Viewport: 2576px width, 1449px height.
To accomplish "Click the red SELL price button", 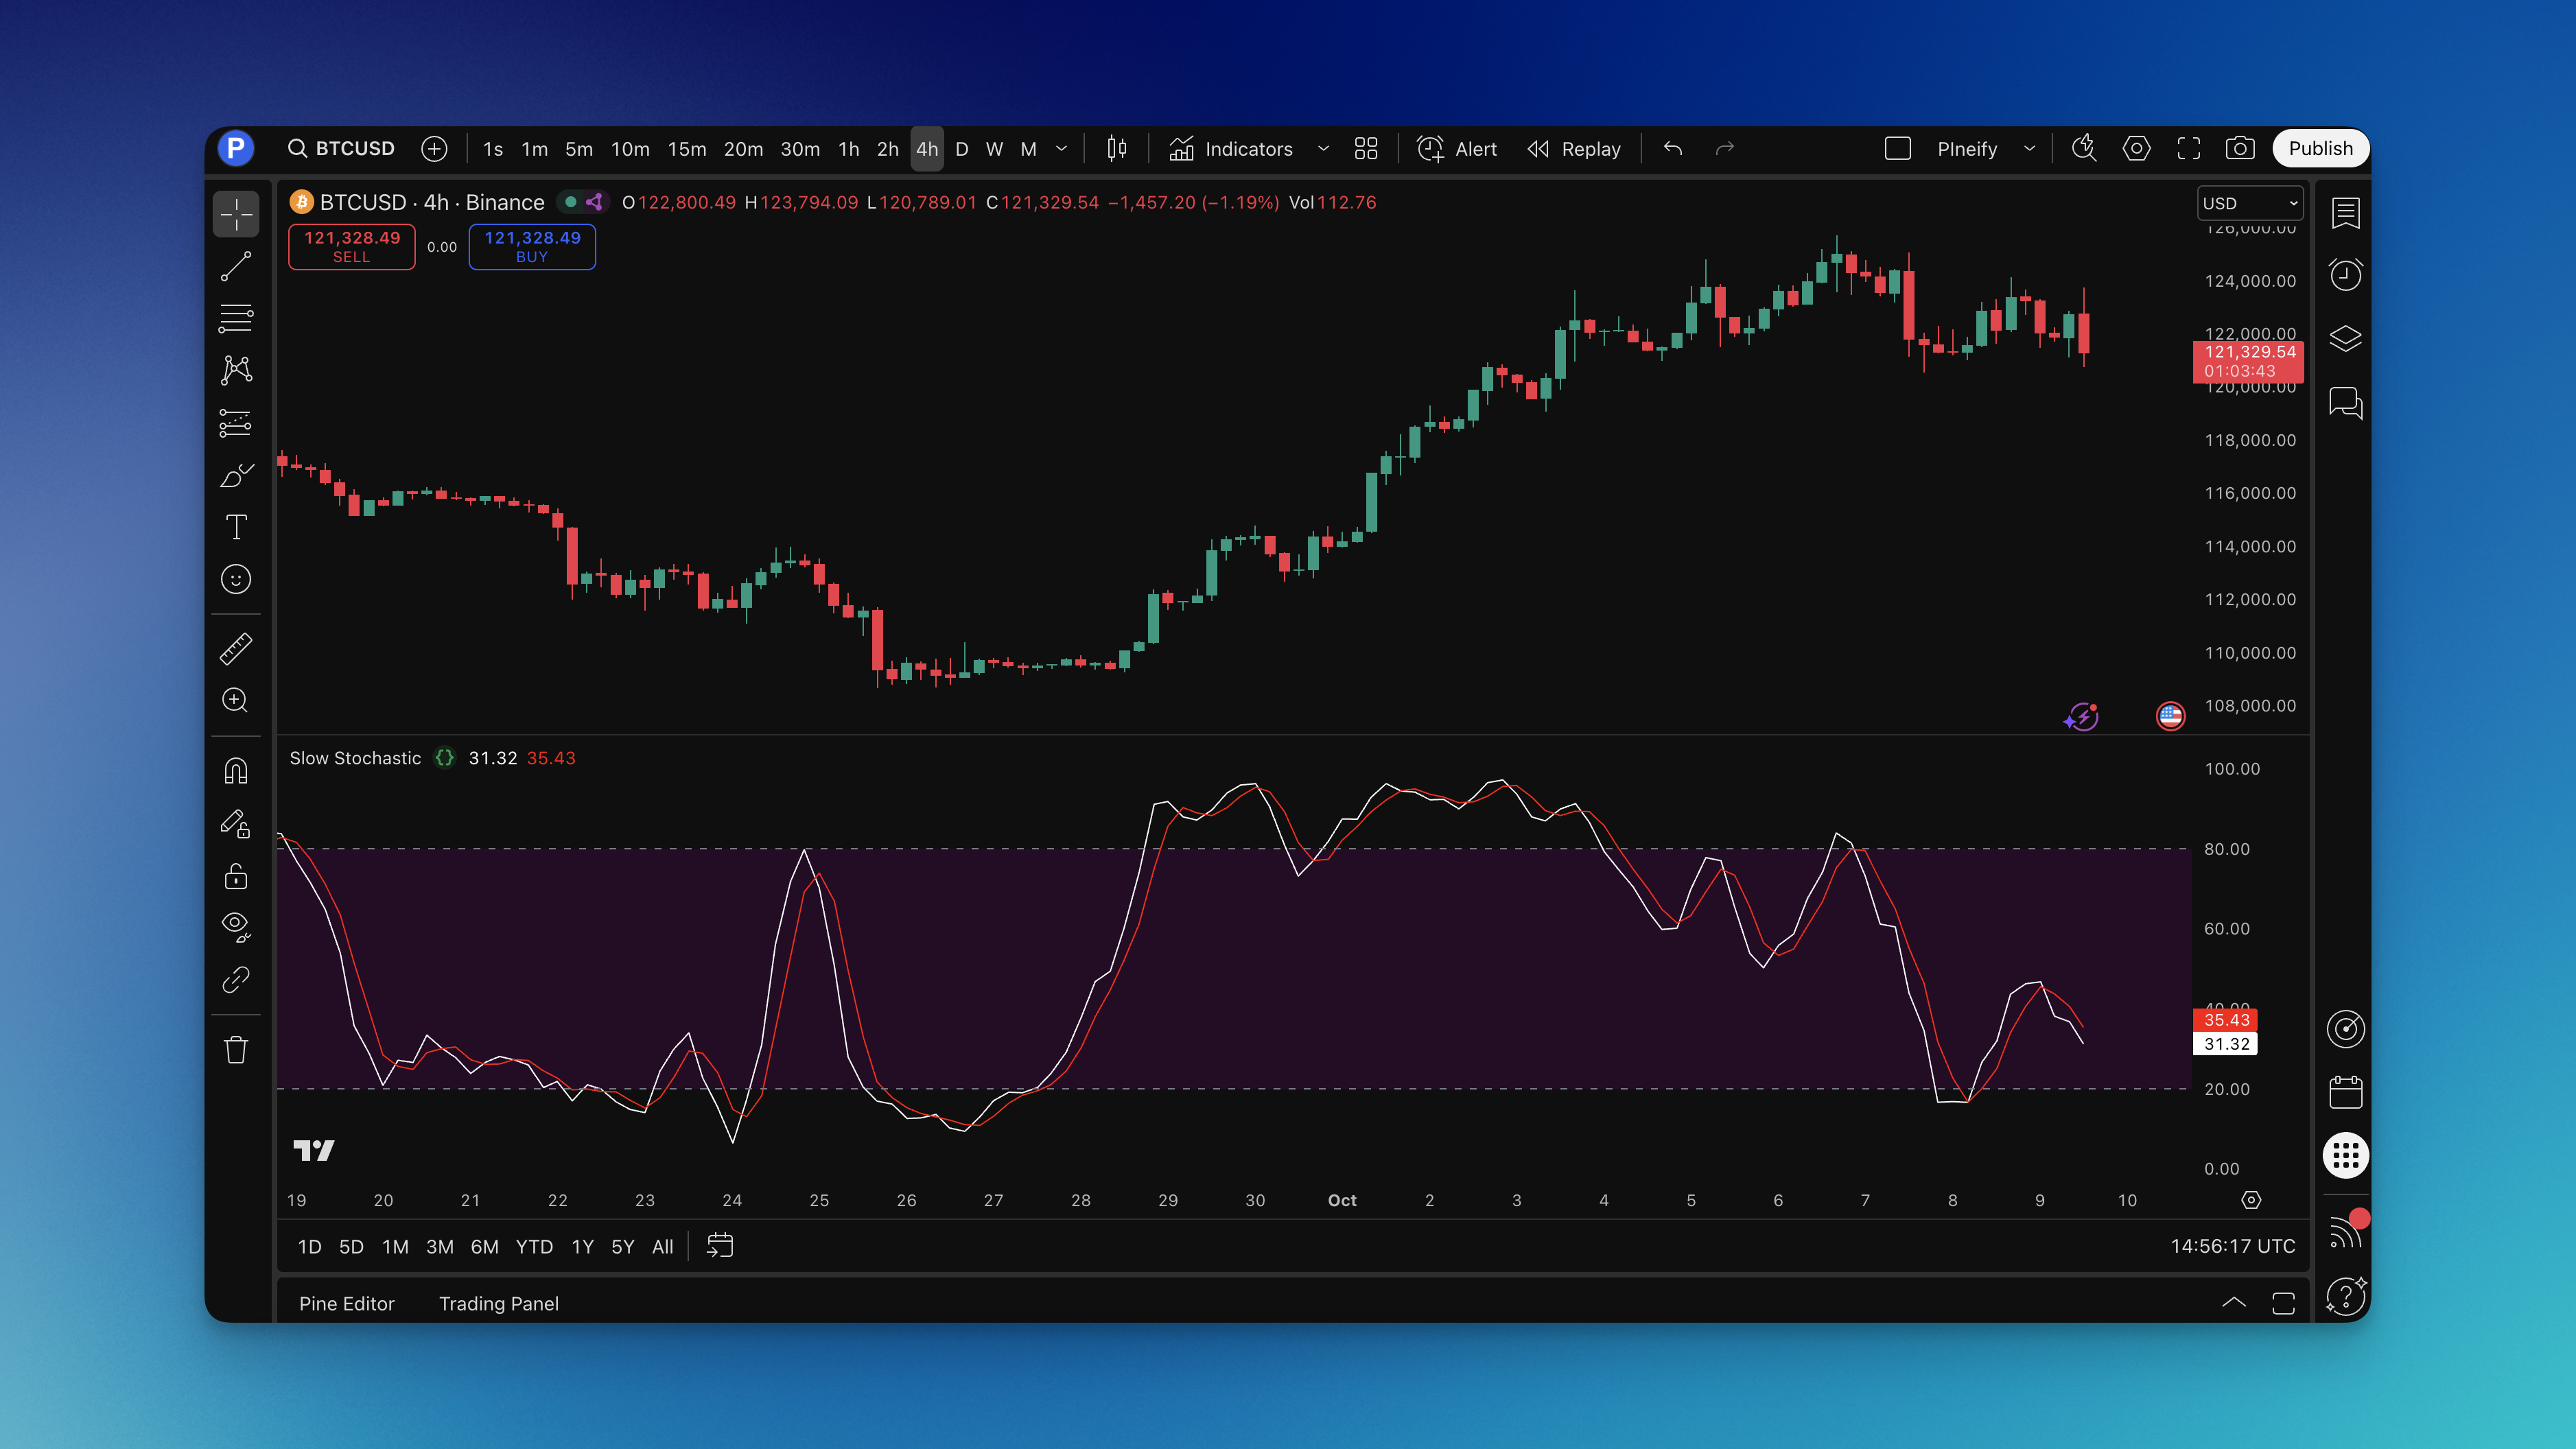I will [x=351, y=246].
